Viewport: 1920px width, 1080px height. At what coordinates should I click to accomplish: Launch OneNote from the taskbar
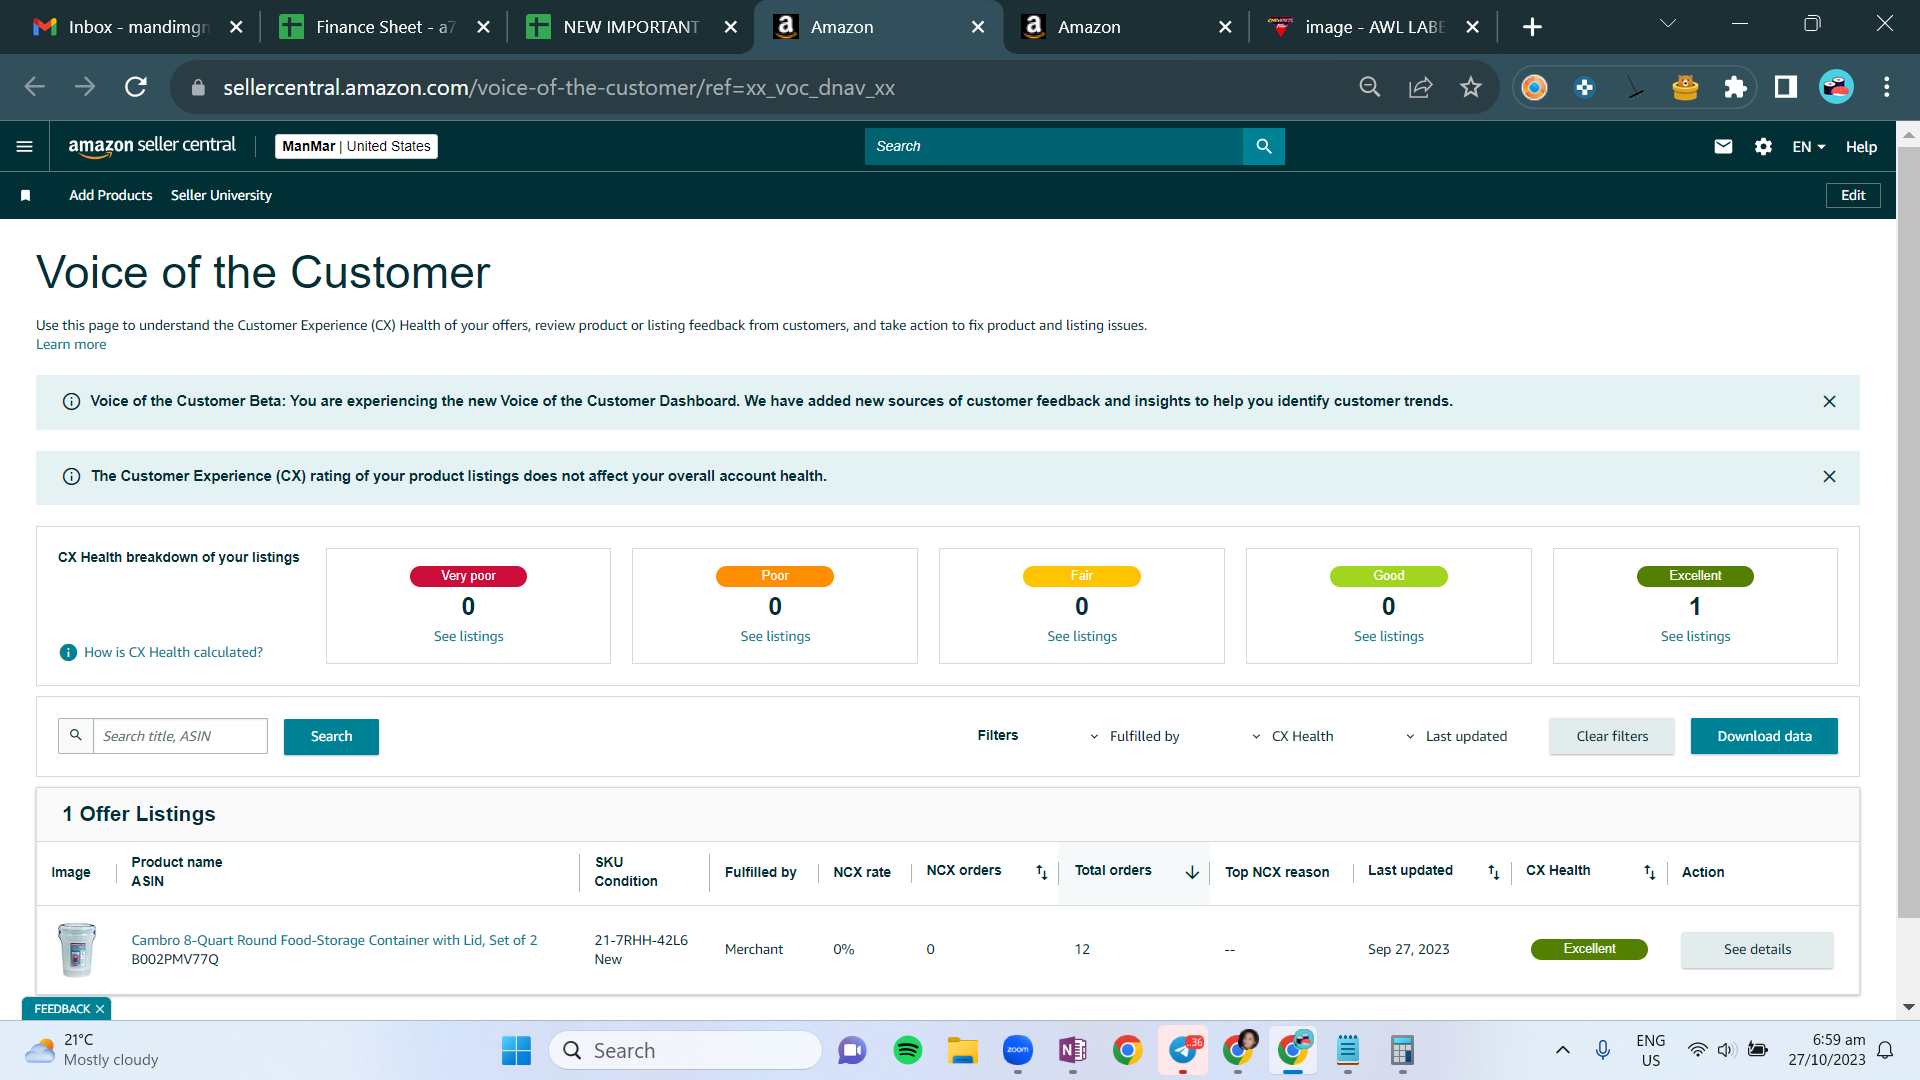[x=1072, y=1050]
